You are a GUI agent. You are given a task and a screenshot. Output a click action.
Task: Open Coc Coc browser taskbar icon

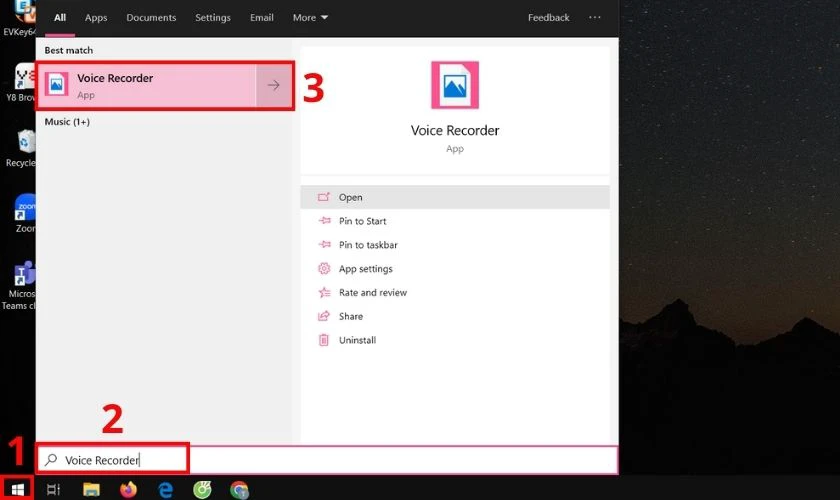(202, 489)
